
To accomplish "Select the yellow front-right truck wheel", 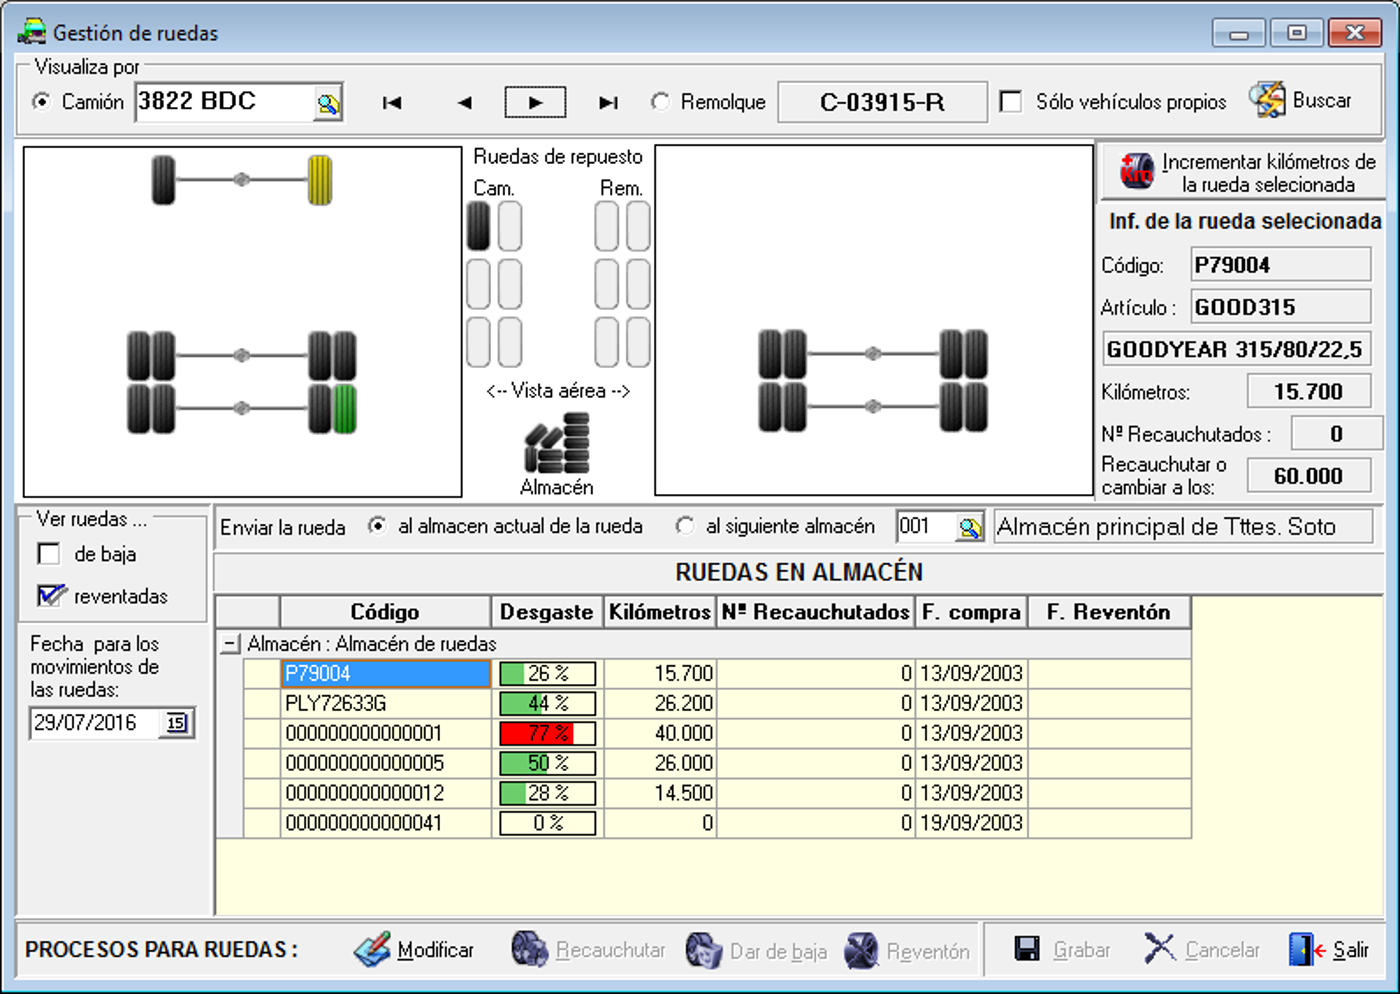I will [x=320, y=180].
